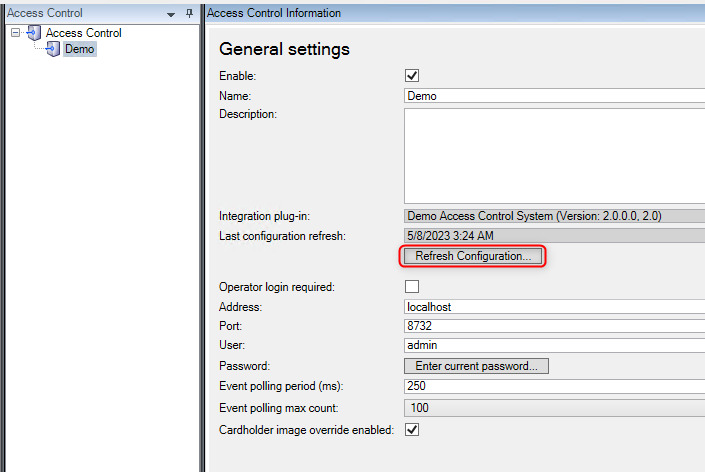Collapse the Access Control tree node
This screenshot has width=705, height=472.
16,33
